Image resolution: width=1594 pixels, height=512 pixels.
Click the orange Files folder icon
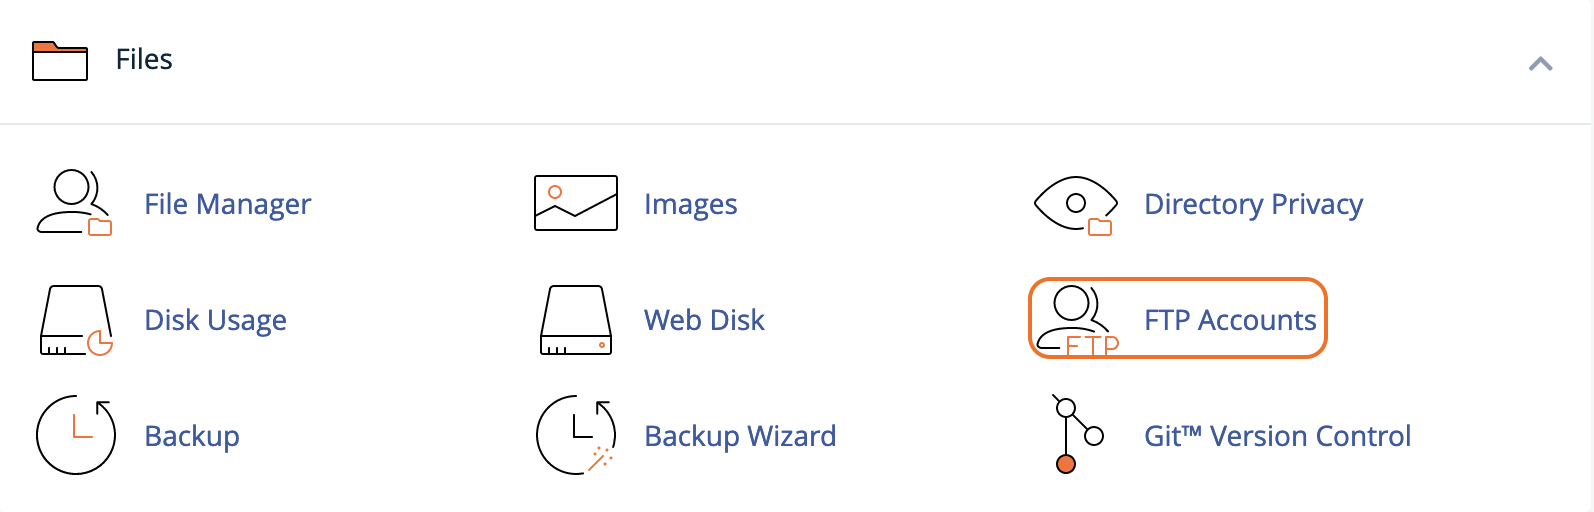[60, 61]
